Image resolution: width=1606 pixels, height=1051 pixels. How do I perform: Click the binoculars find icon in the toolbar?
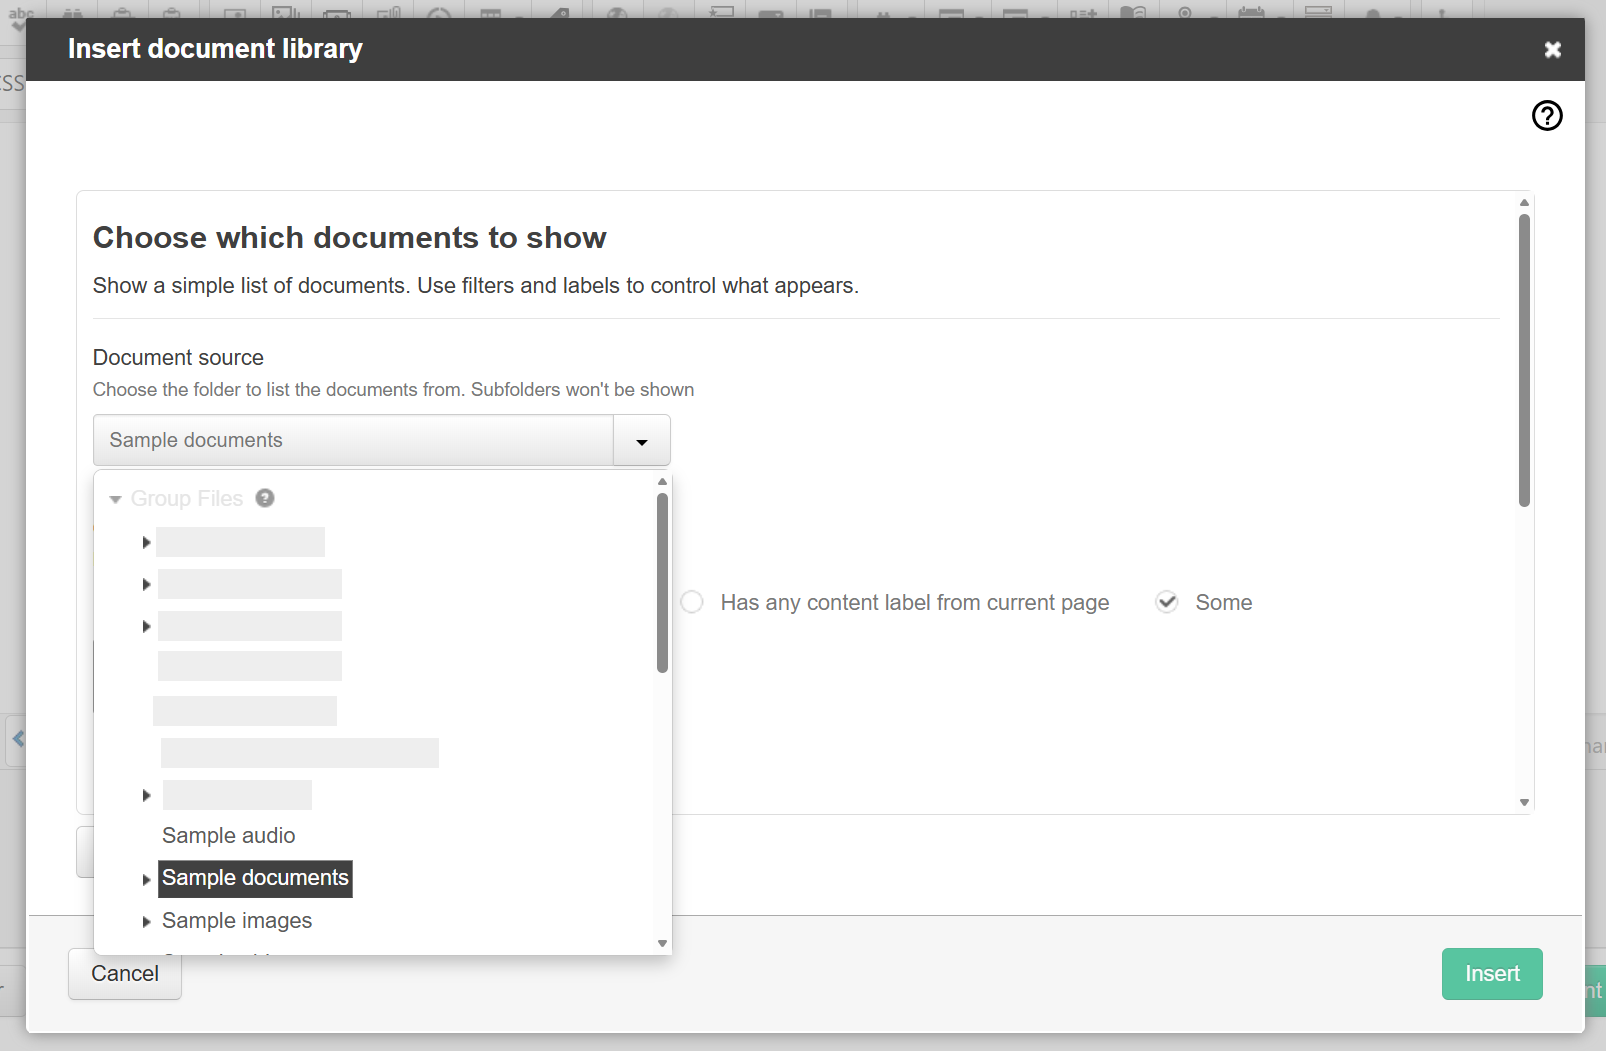73,14
